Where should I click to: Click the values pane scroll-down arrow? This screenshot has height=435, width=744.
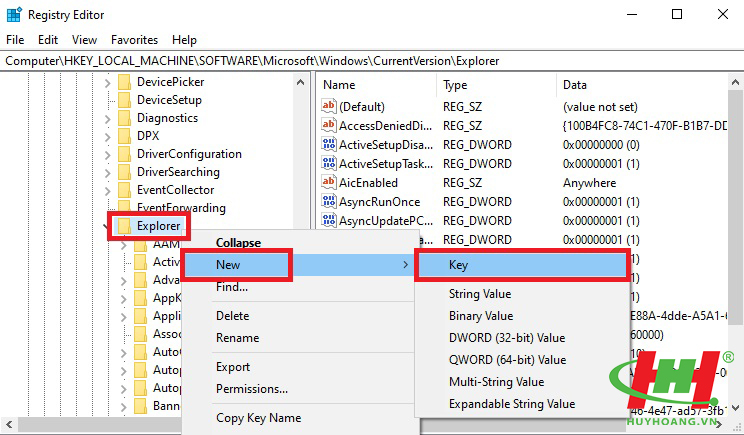[735, 408]
